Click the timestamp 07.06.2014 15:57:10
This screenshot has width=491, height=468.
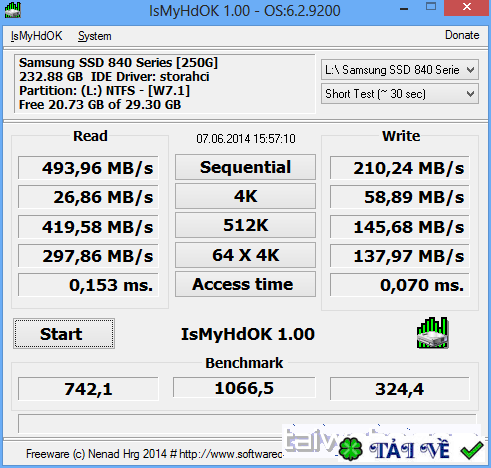(x=246, y=138)
